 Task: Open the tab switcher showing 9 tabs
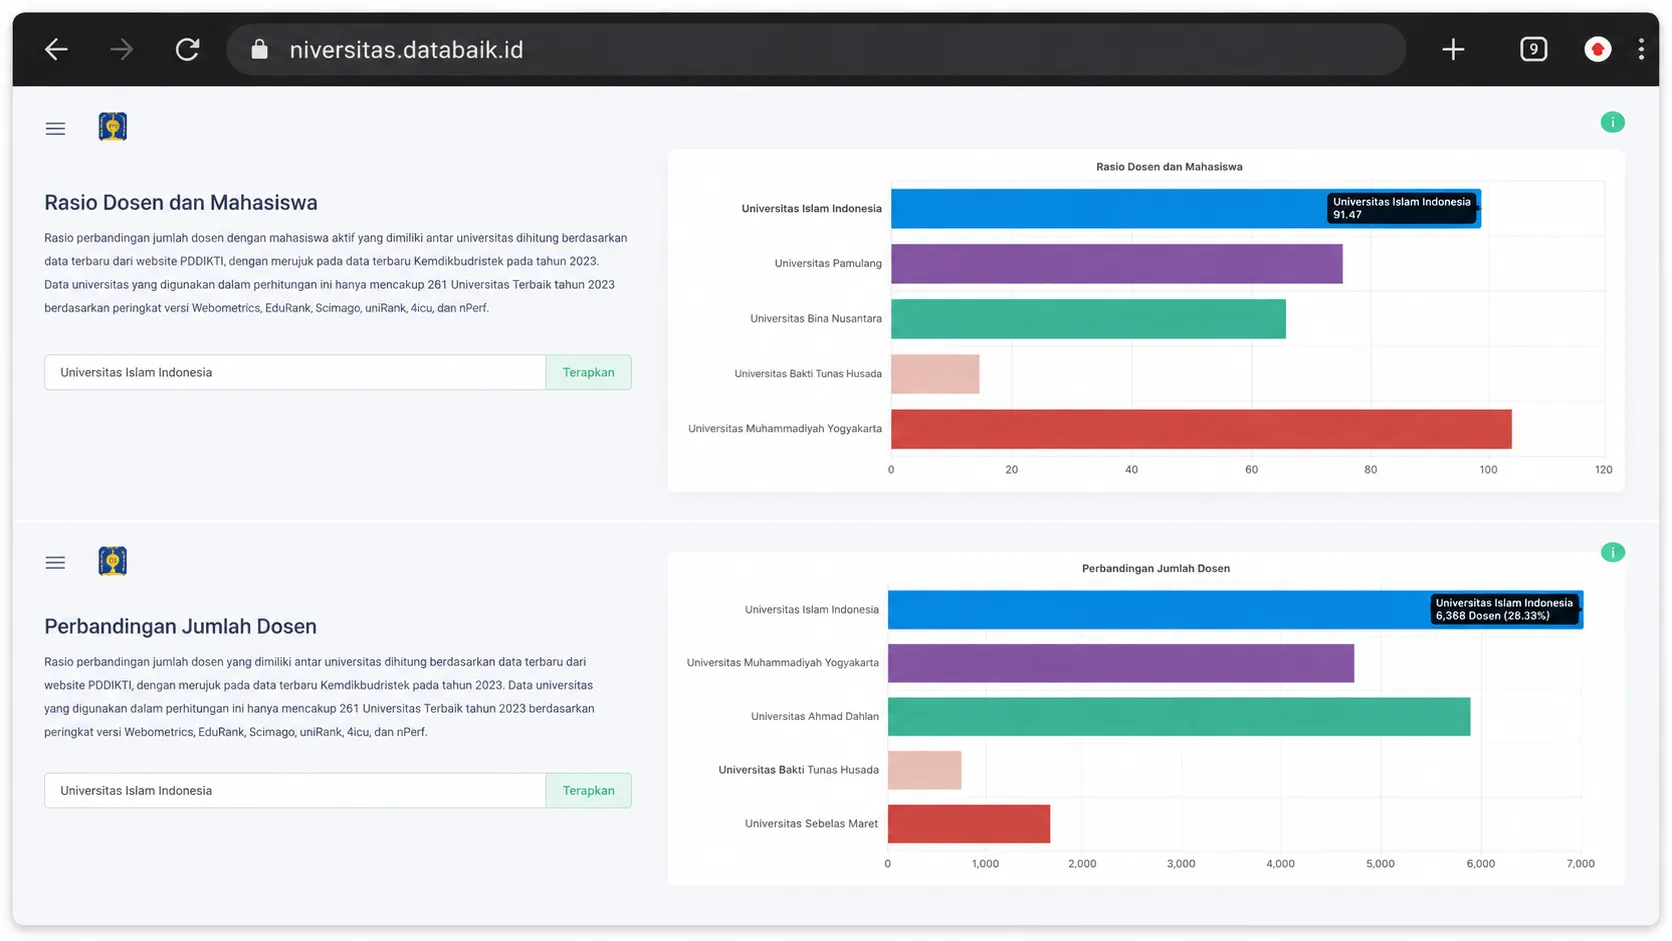point(1533,49)
